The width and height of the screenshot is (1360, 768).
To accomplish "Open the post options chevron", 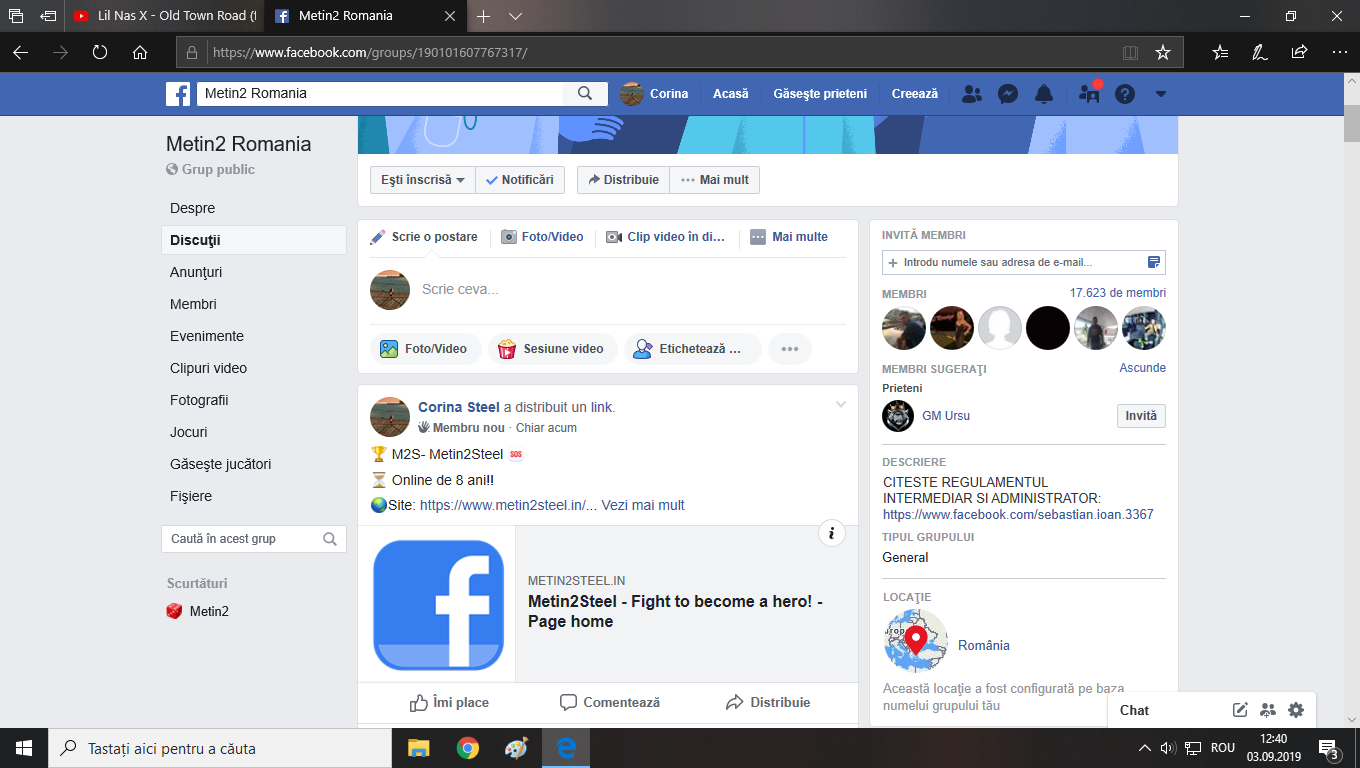I will coord(841,404).
